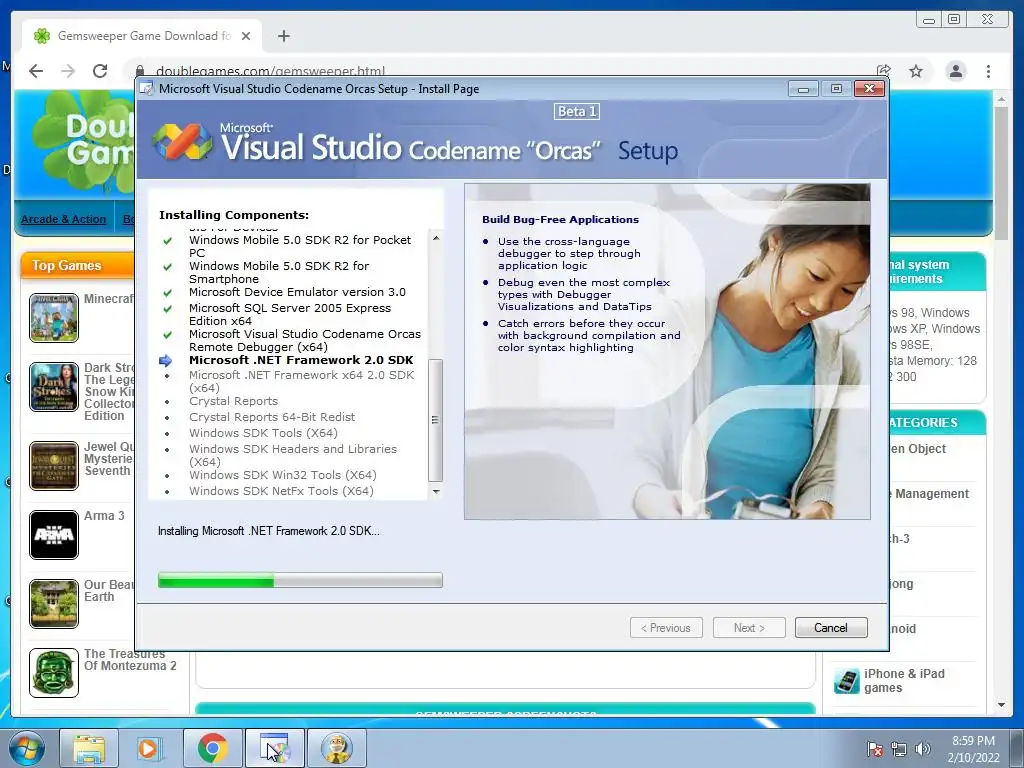Click blue arrow next to current component
The width and height of the screenshot is (1024, 768).
tap(166, 360)
